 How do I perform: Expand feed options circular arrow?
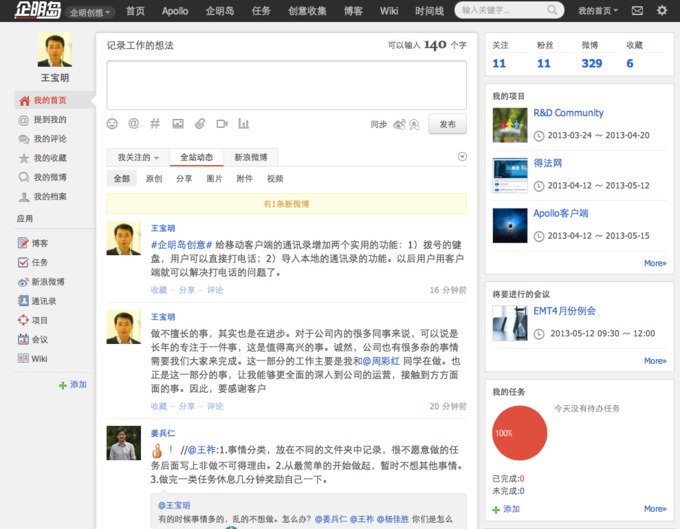(462, 157)
